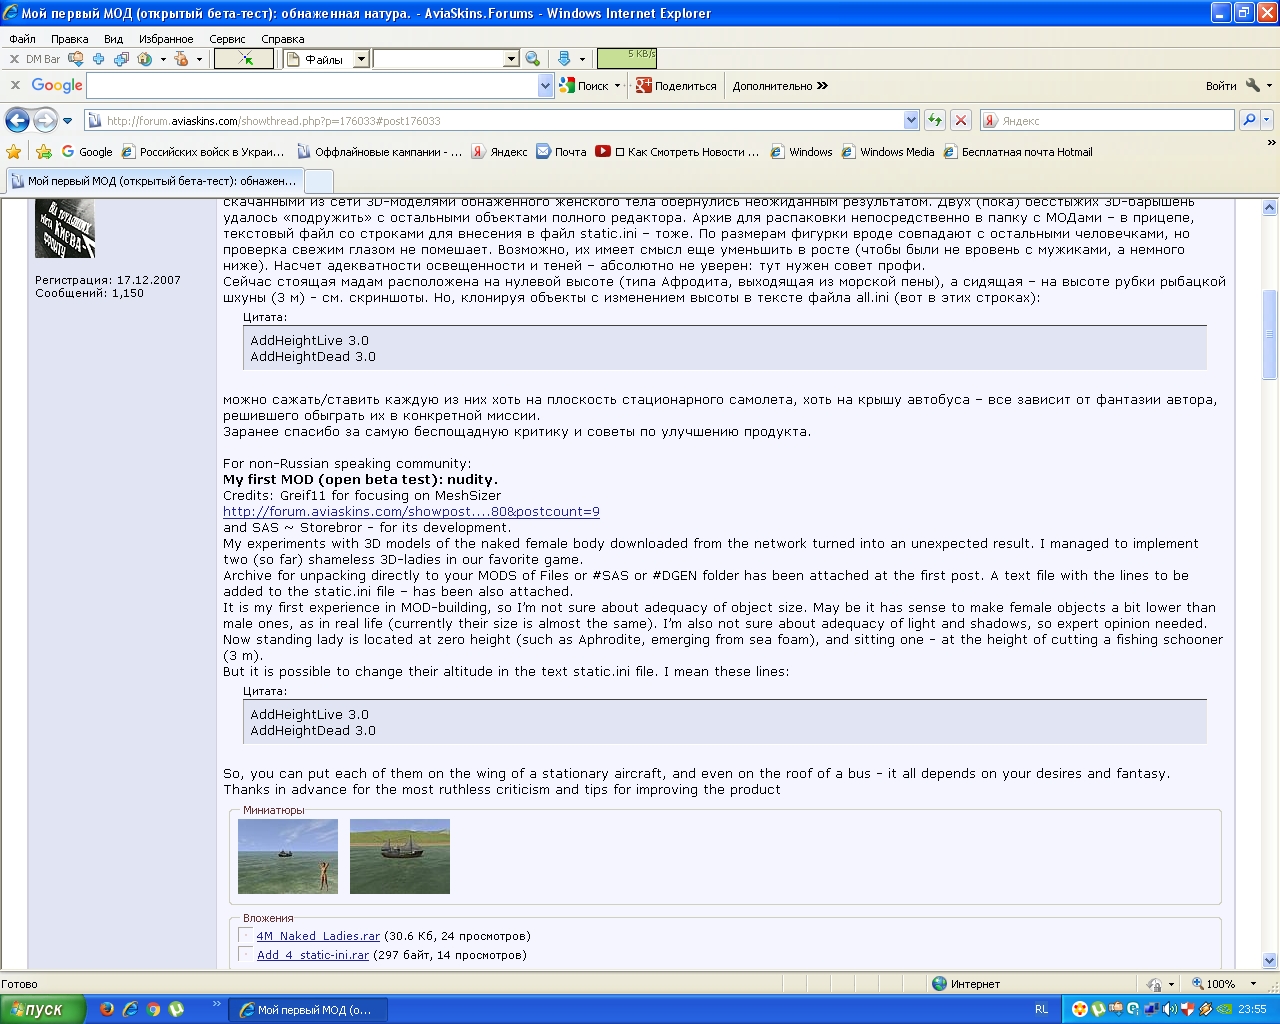Open the Бесплатная почта Hotmail bookmark
1280x1024 pixels.
coord(1017,152)
